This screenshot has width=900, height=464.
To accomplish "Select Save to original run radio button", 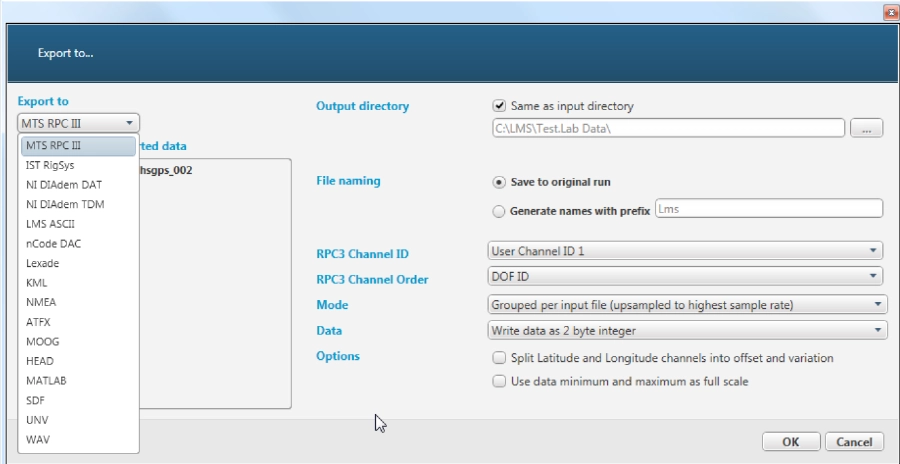I will point(499,183).
